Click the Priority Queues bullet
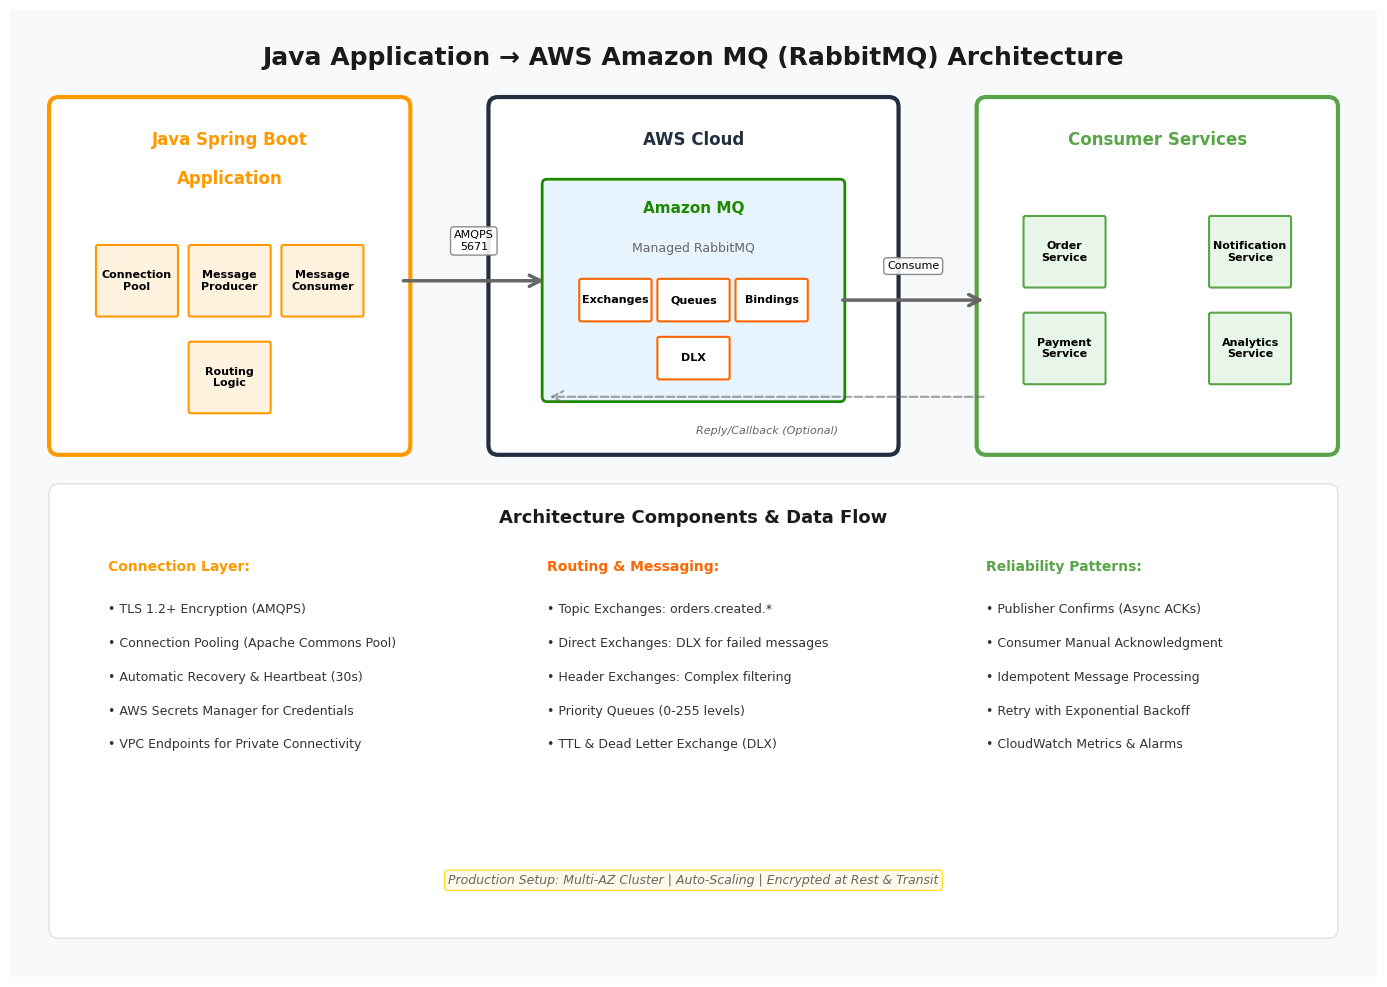1387x987 pixels. (x=646, y=712)
